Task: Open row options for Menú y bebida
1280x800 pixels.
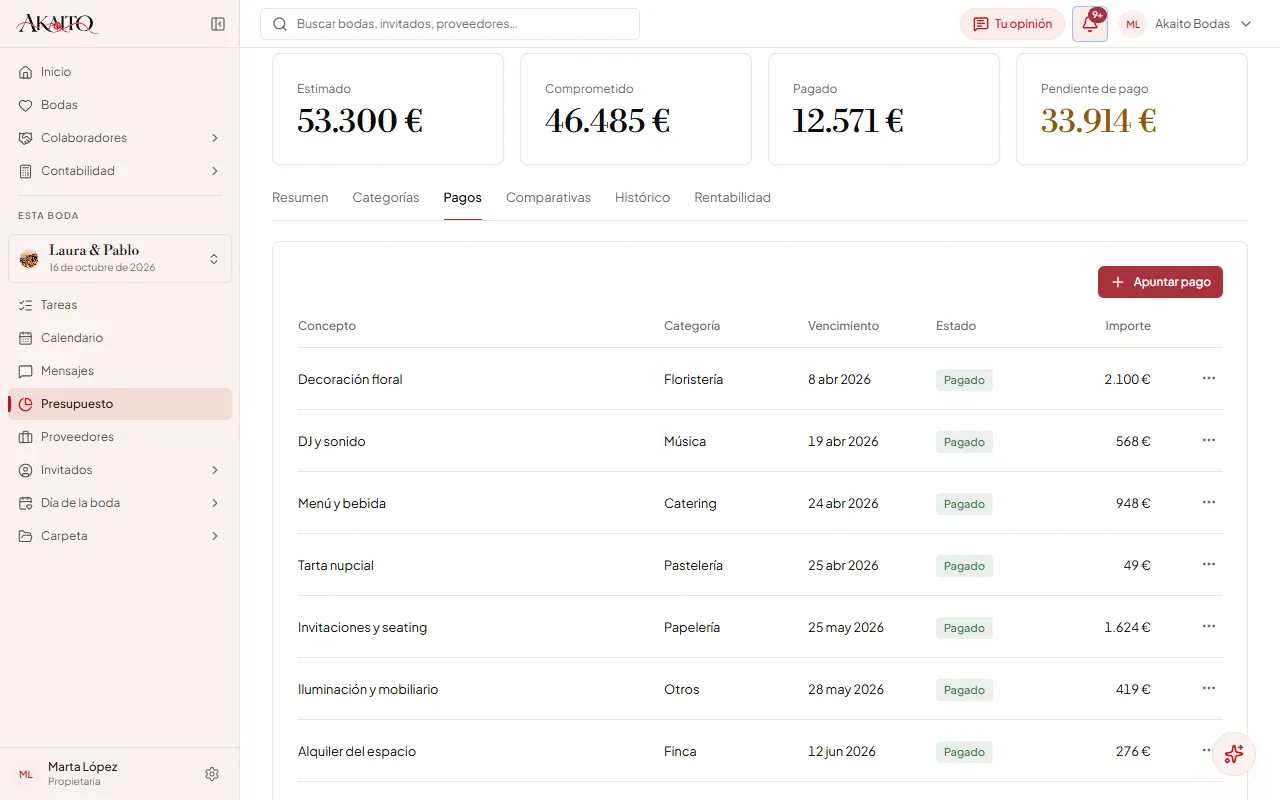Action: click(1209, 502)
